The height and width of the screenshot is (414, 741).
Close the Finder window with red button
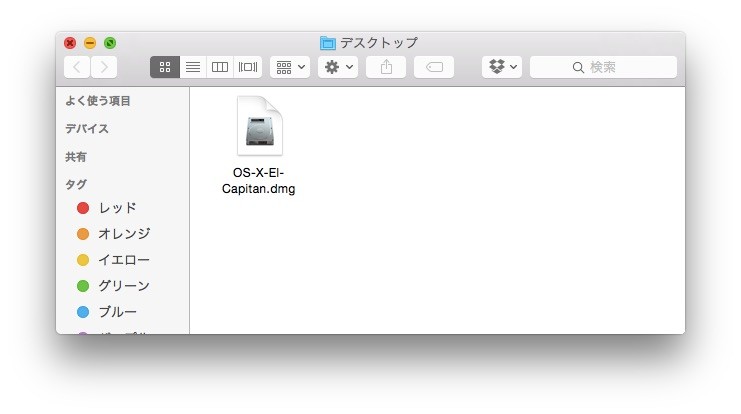70,43
